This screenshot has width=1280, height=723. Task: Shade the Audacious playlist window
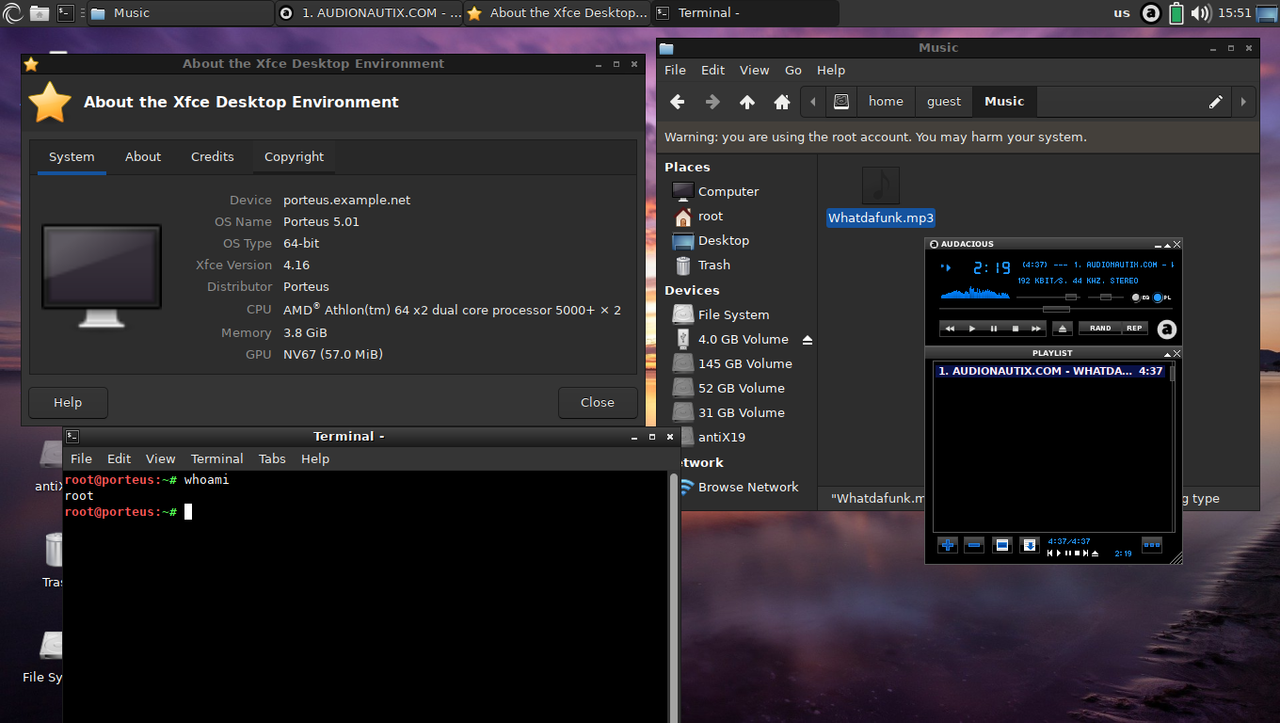coord(1167,353)
